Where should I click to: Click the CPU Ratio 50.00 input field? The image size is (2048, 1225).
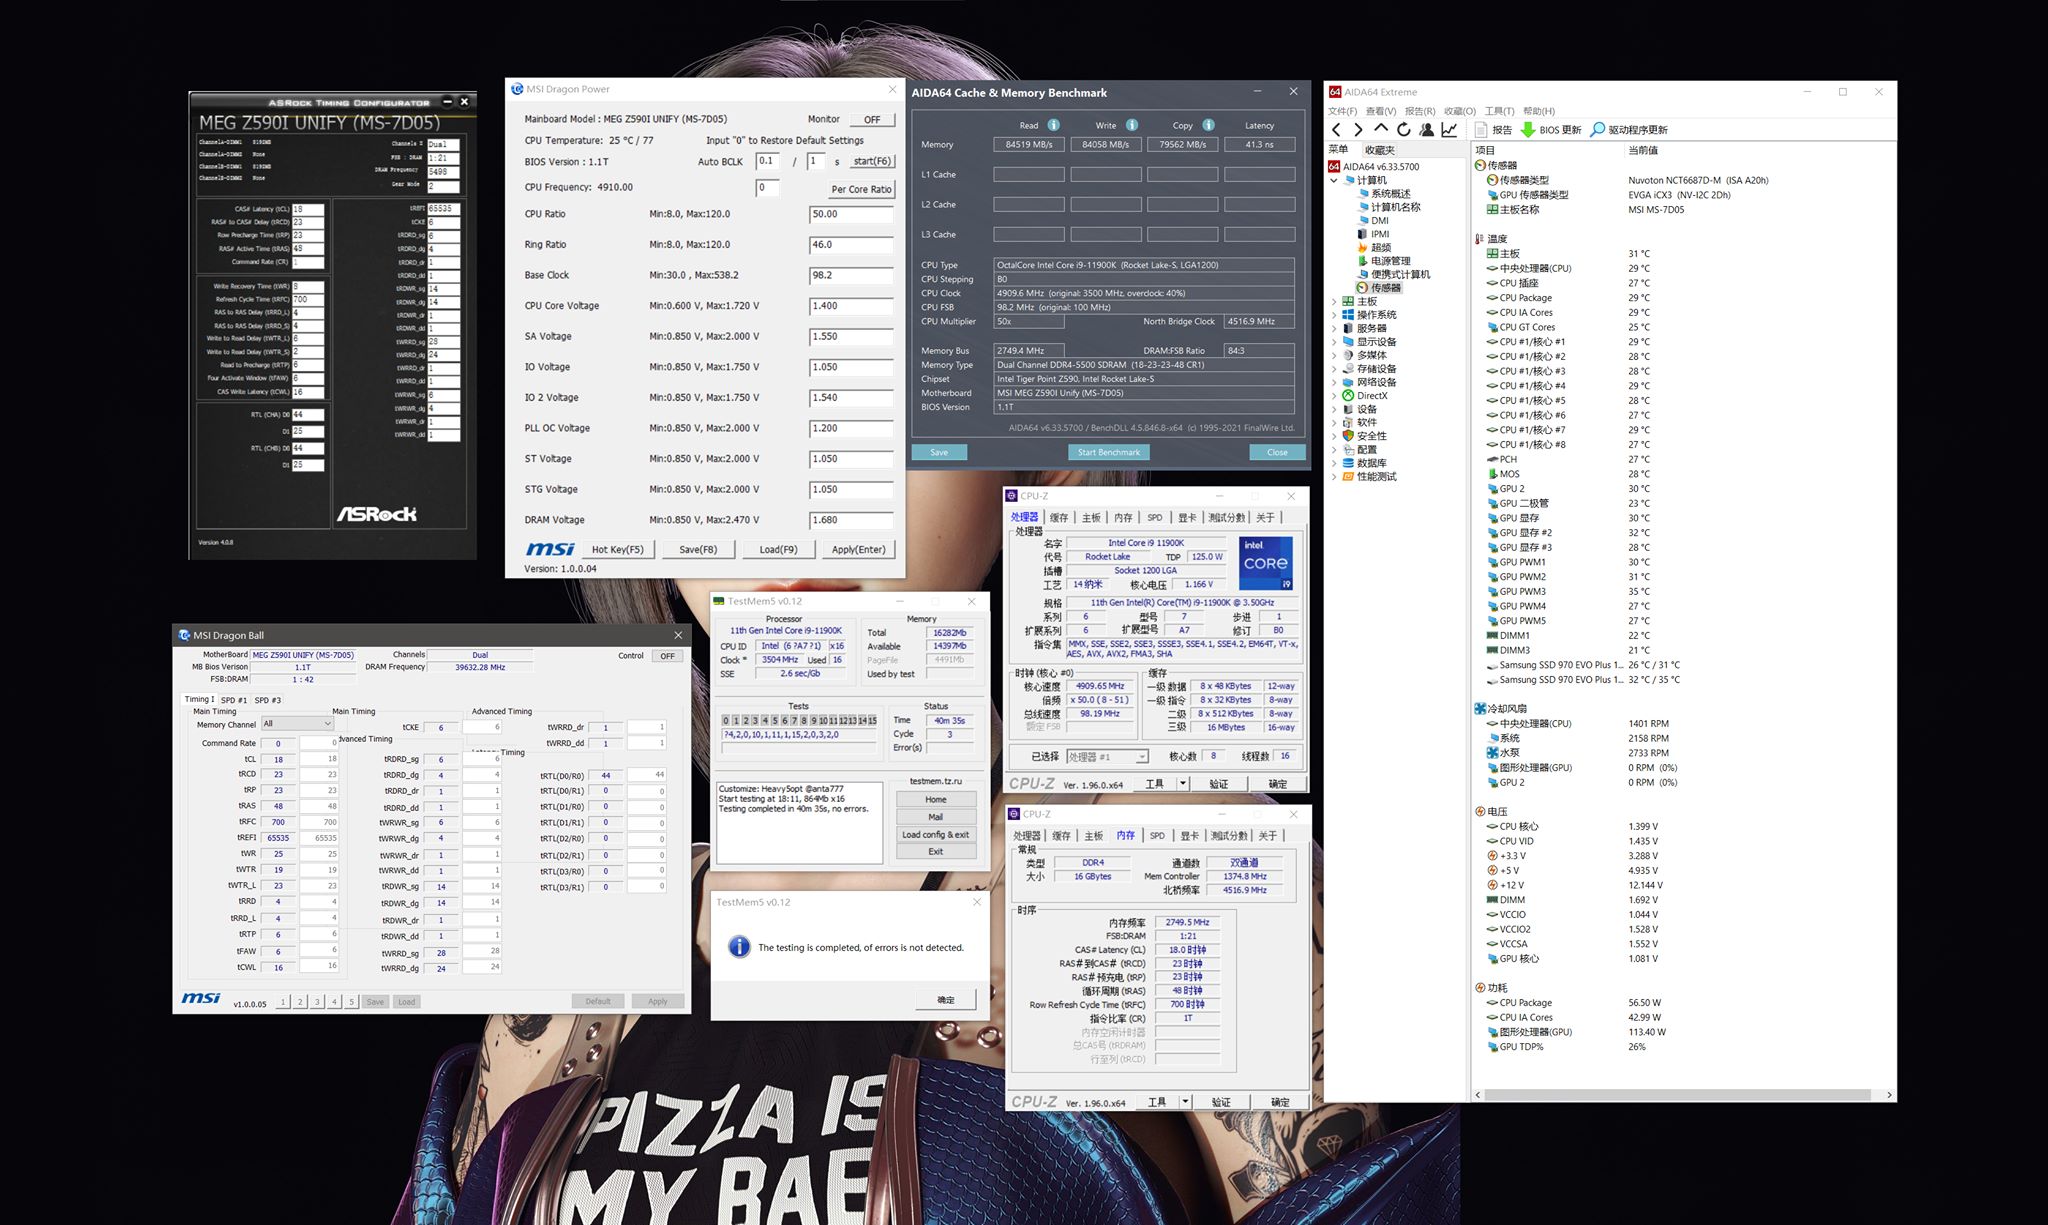851,214
